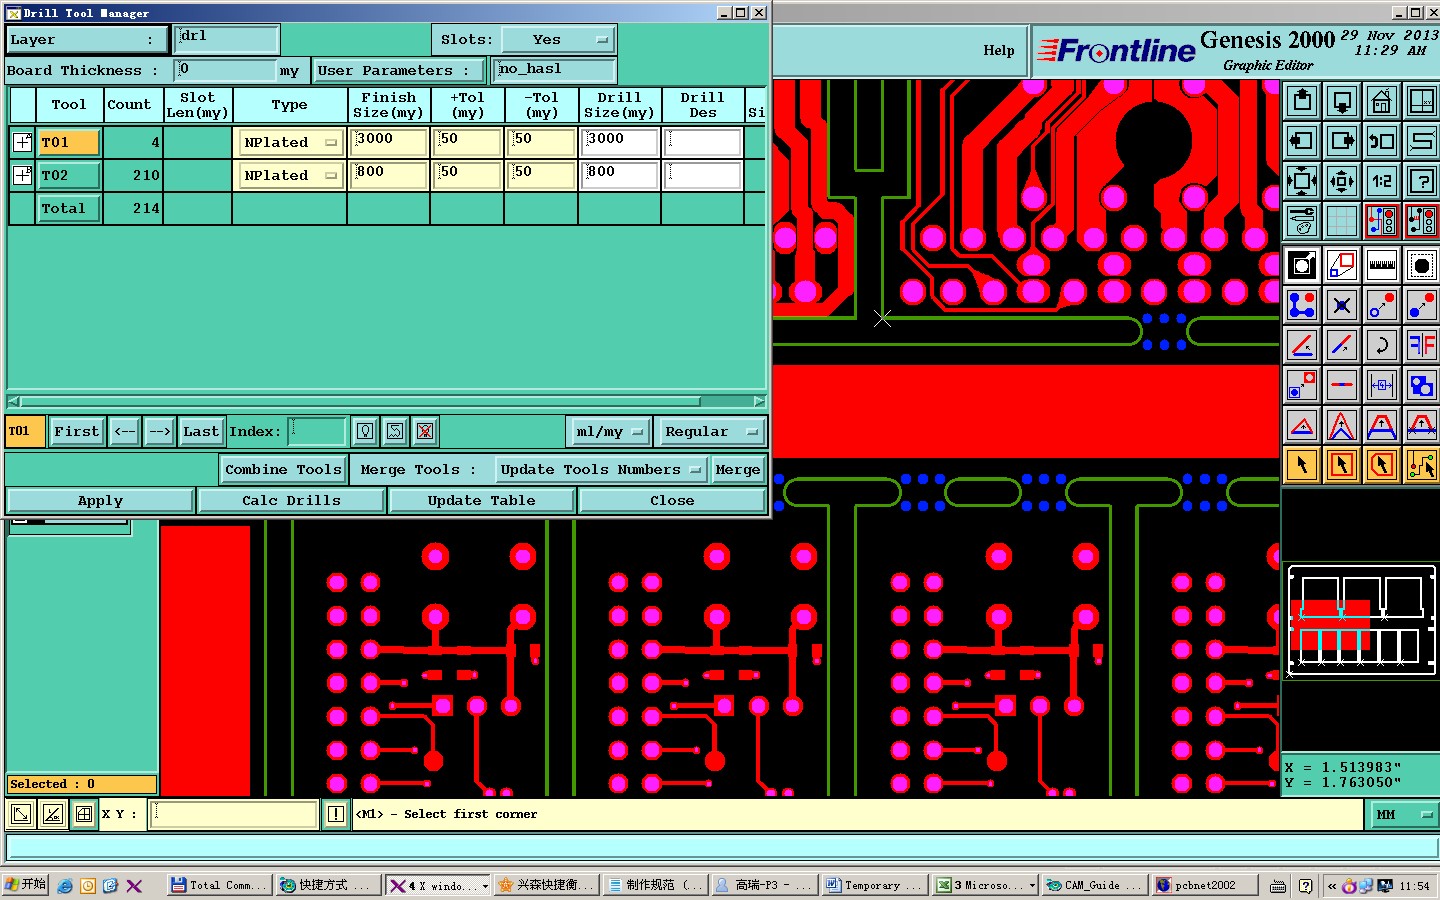This screenshot has width=1440, height=900.
Task: Expand the T01 tool row plus box
Action: click(22, 142)
